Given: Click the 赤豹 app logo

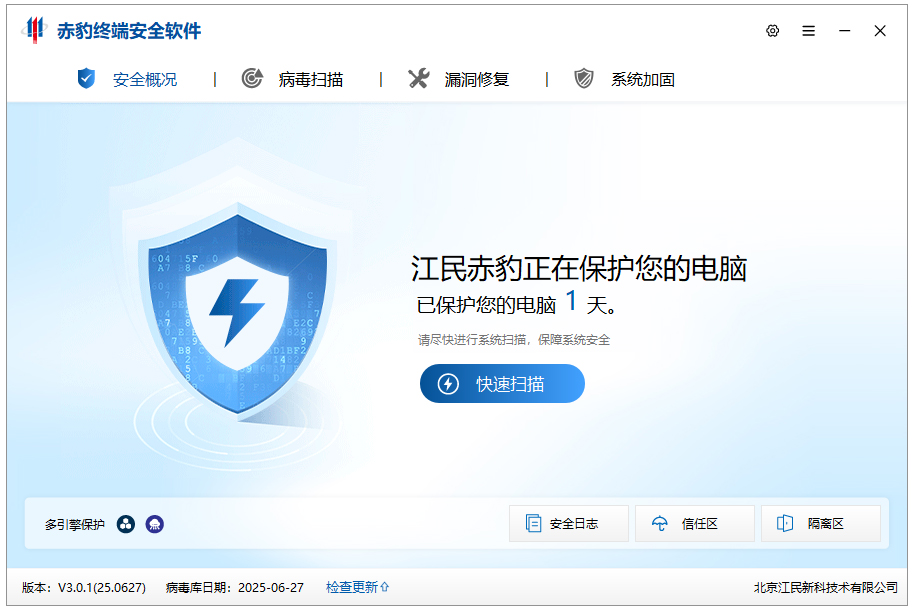Looking at the screenshot, I should 36,30.
